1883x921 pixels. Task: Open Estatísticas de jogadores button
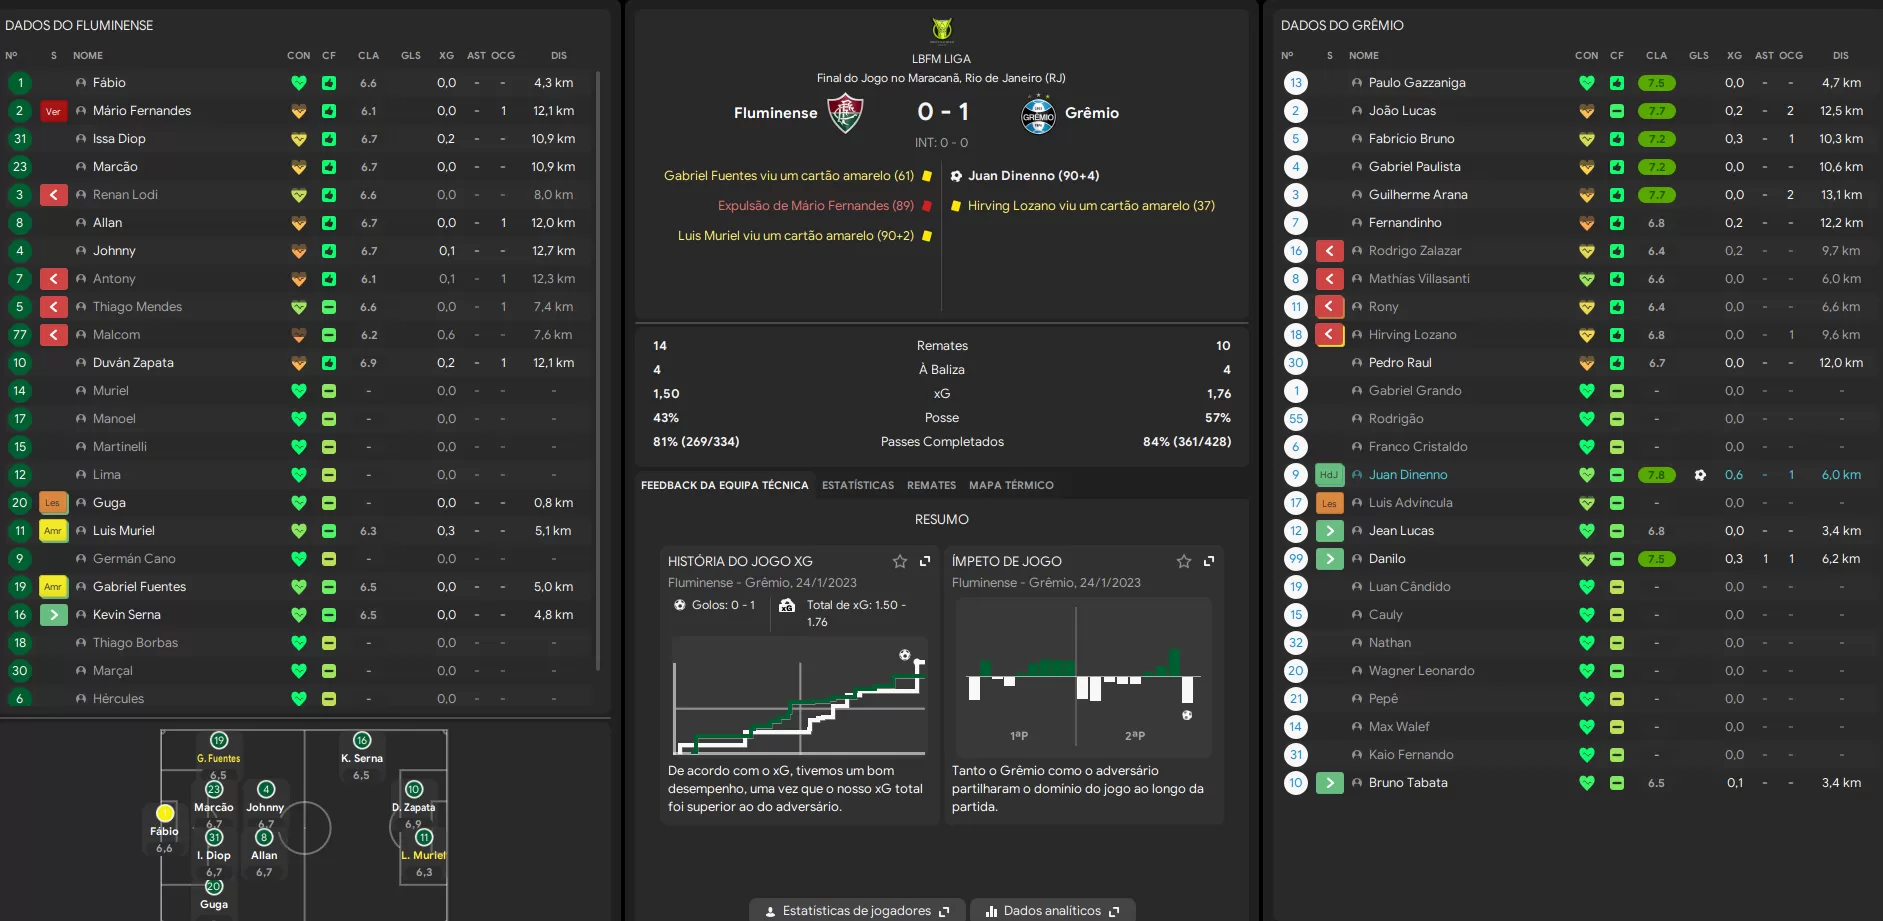(857, 911)
